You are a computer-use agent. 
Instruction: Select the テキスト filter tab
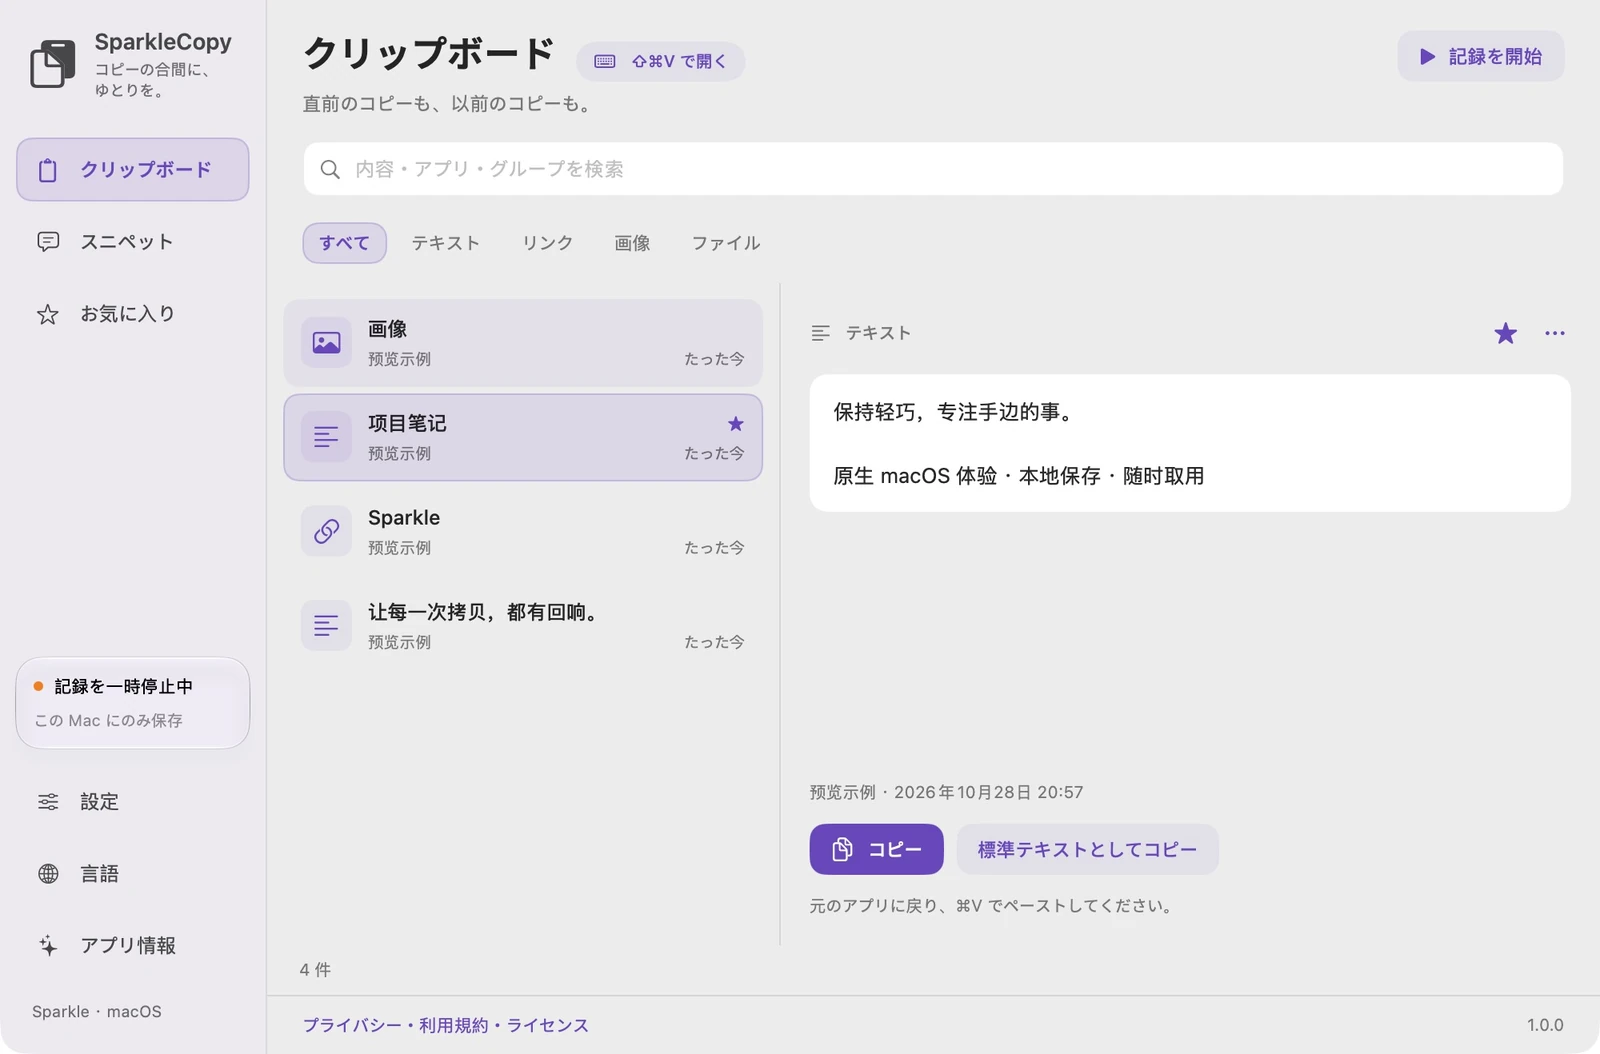tap(446, 243)
